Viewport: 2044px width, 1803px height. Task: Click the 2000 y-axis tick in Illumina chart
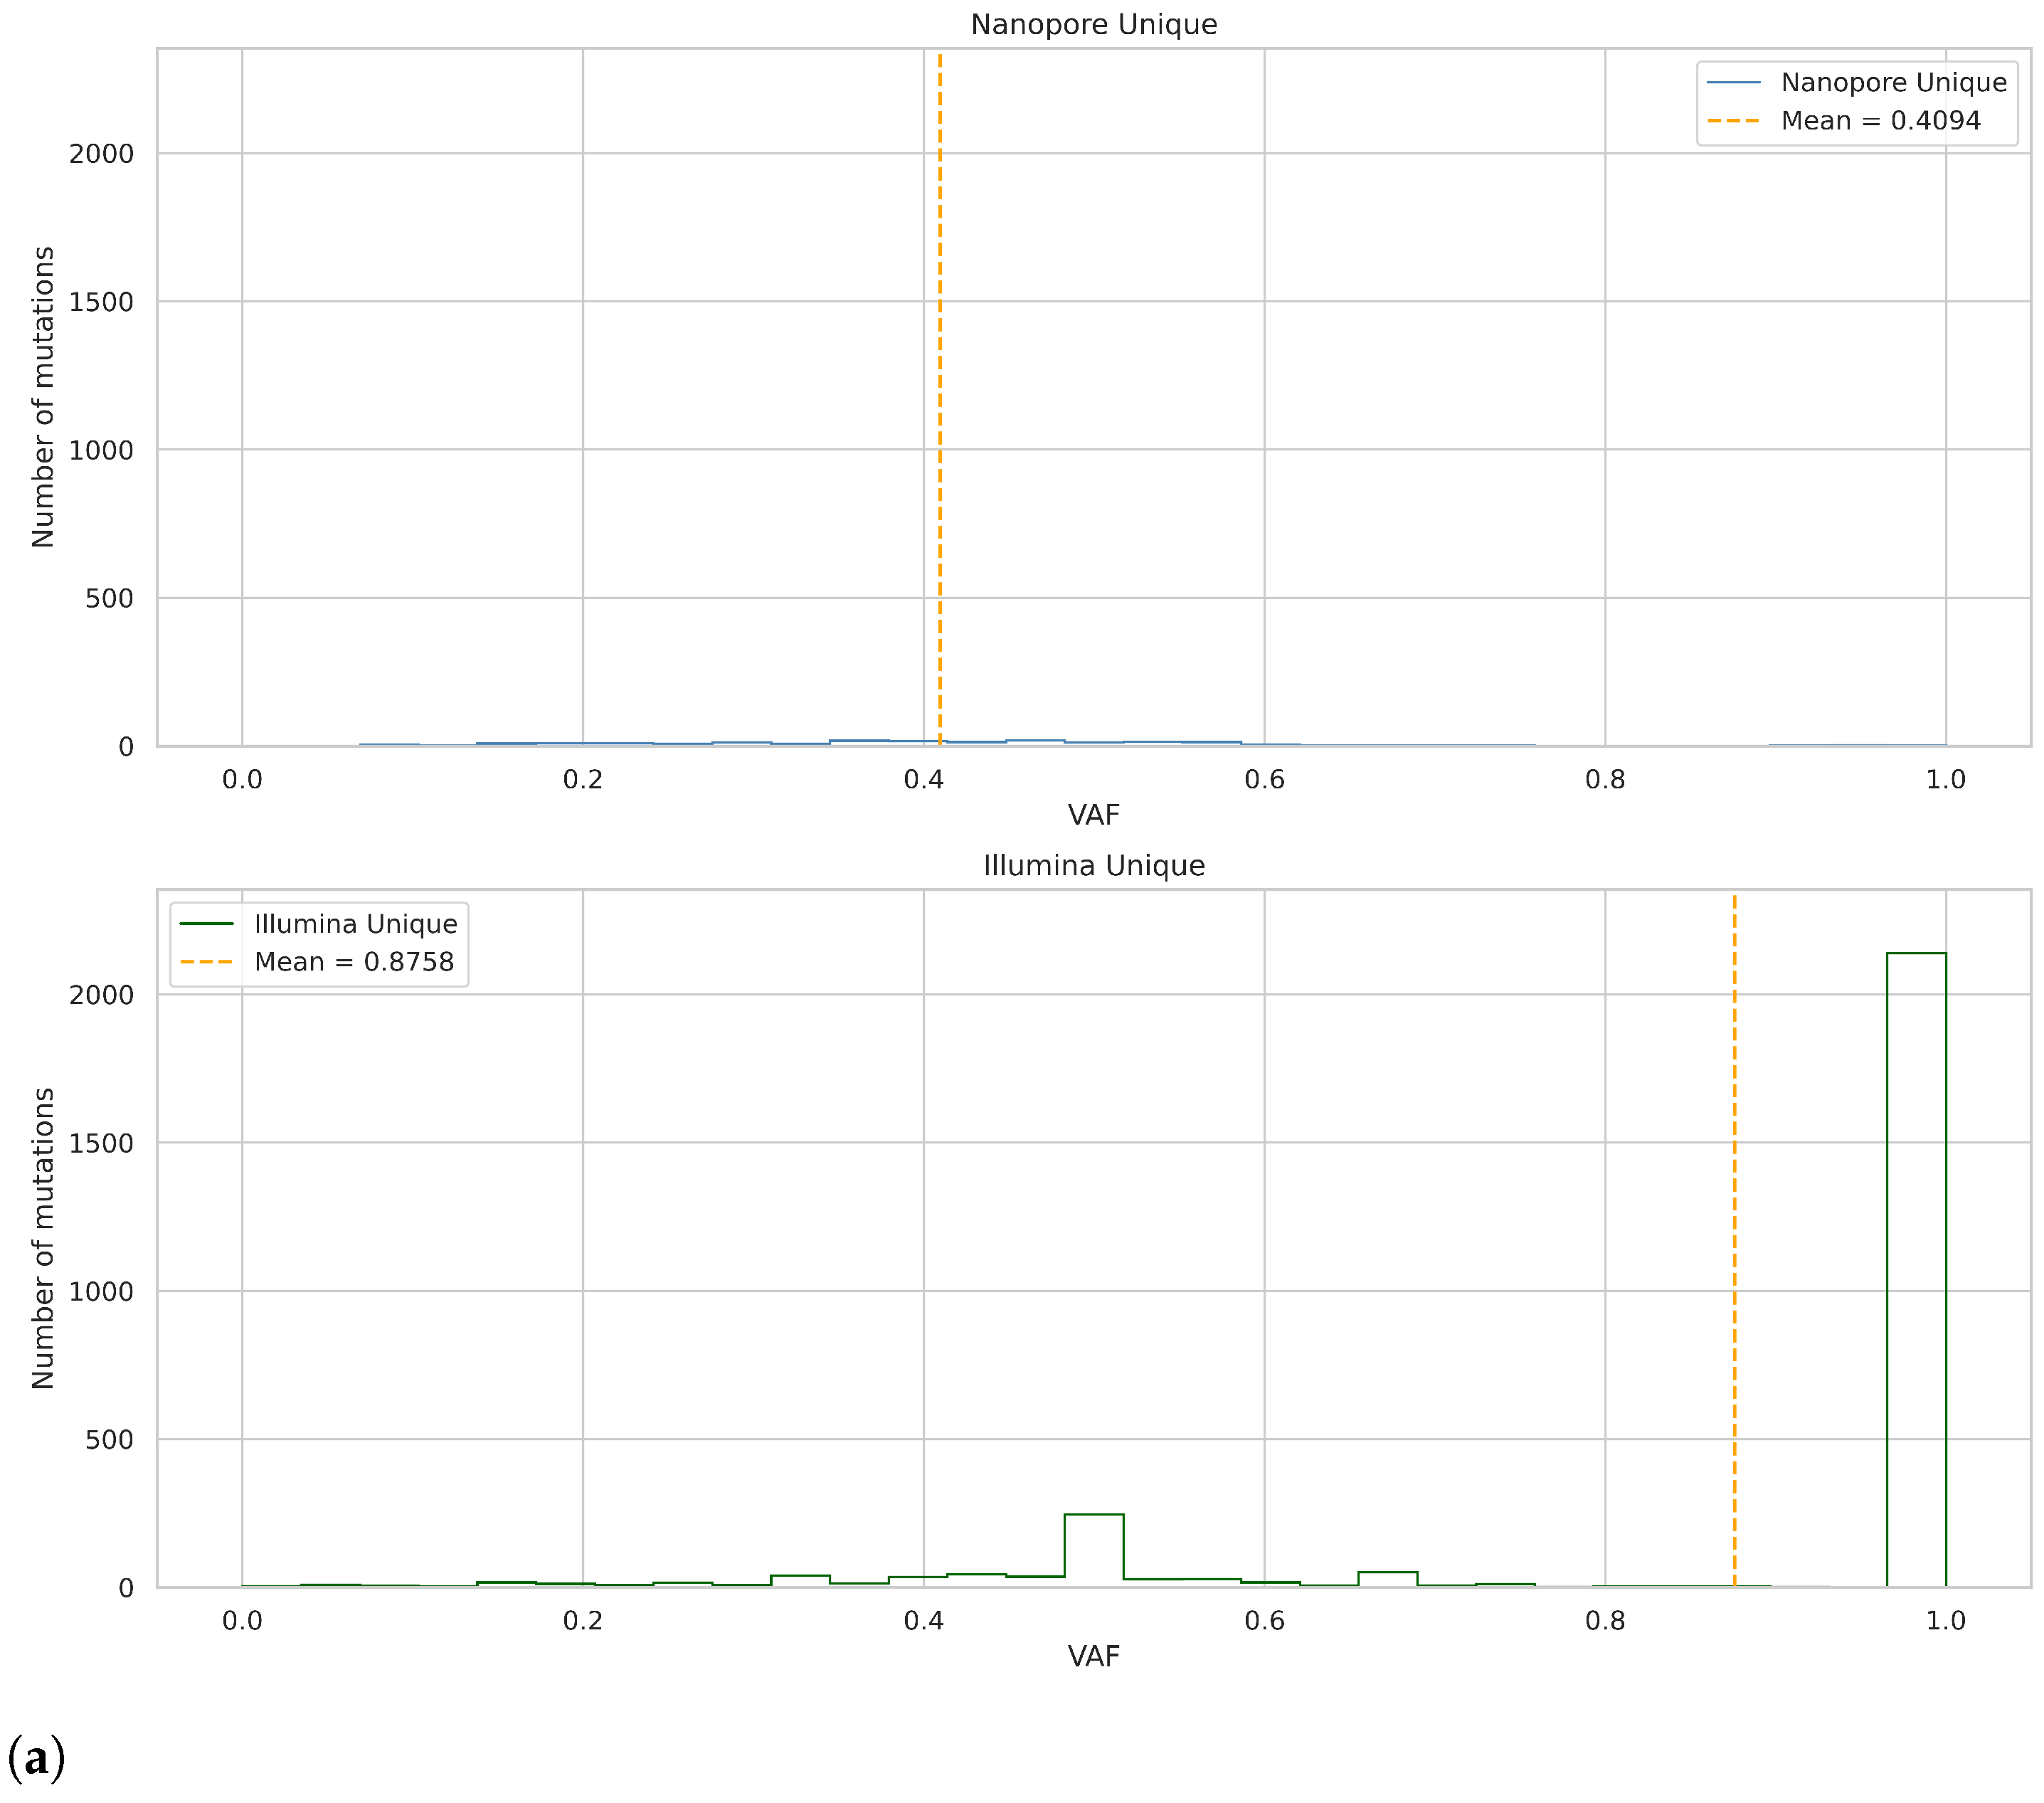coord(101,995)
